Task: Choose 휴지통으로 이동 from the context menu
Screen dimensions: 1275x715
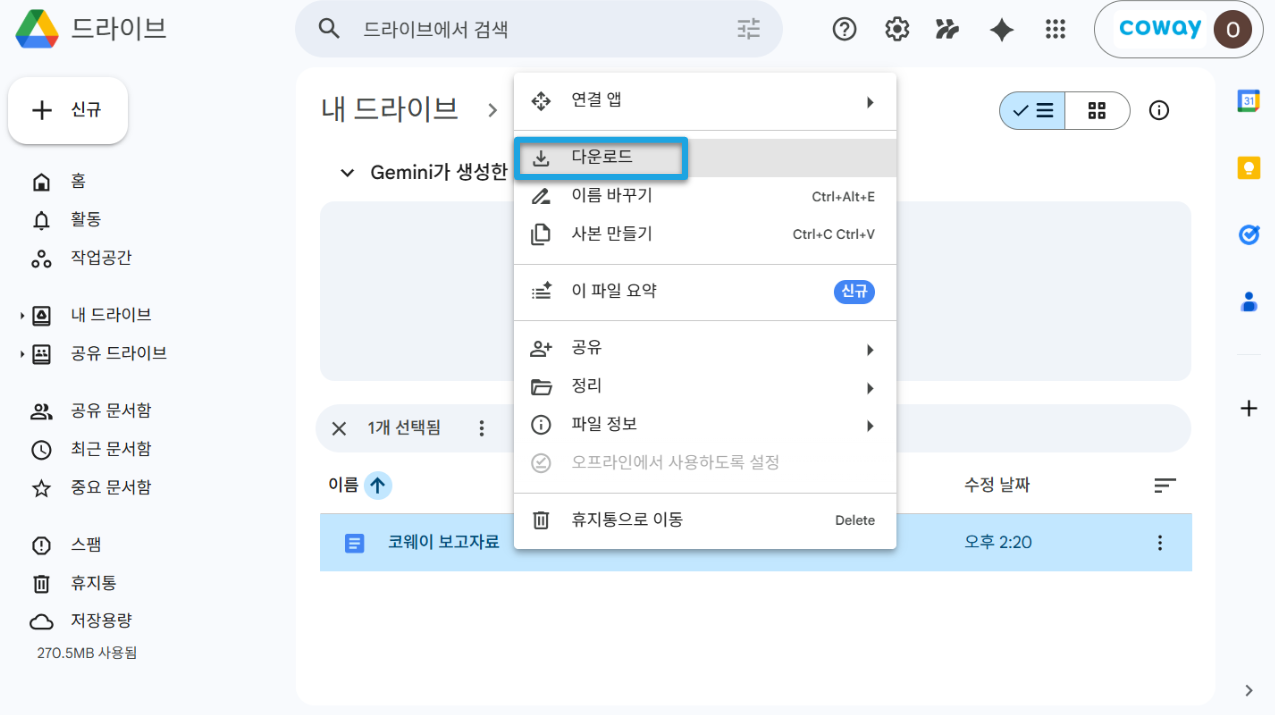Action: coord(704,520)
